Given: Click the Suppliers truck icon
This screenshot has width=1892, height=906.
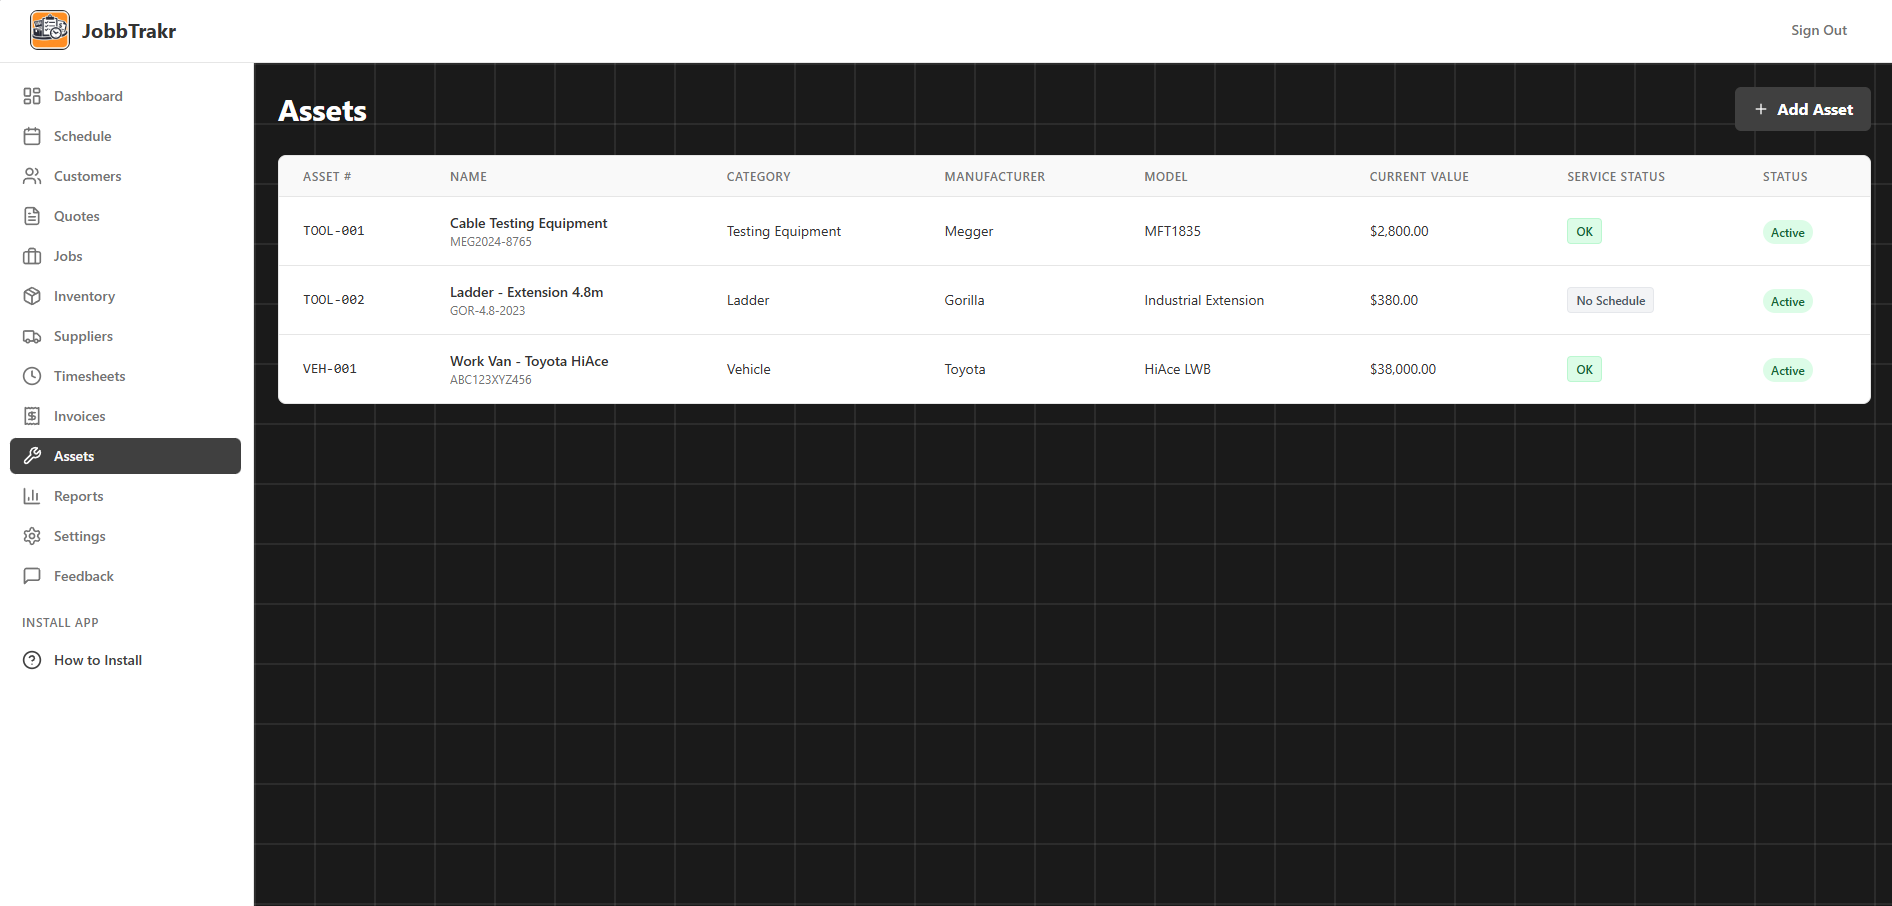Looking at the screenshot, I should (32, 336).
